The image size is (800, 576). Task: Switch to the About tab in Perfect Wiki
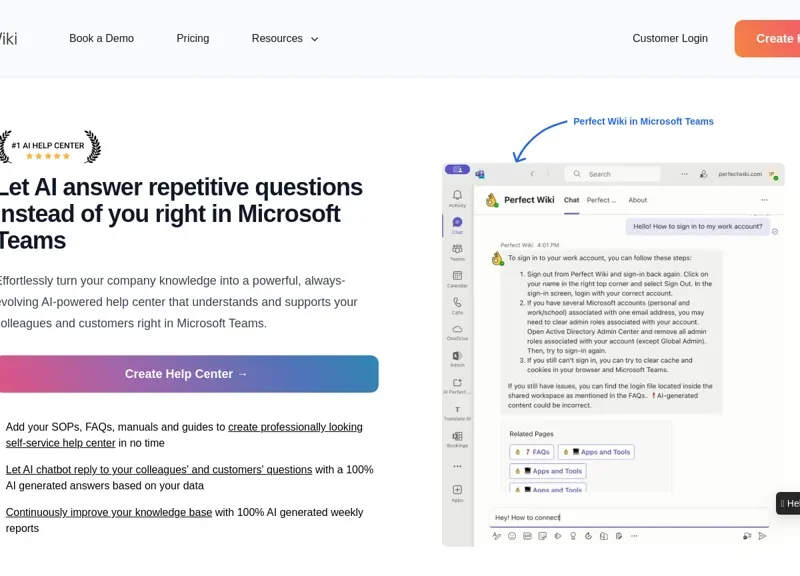pyautogui.click(x=637, y=200)
